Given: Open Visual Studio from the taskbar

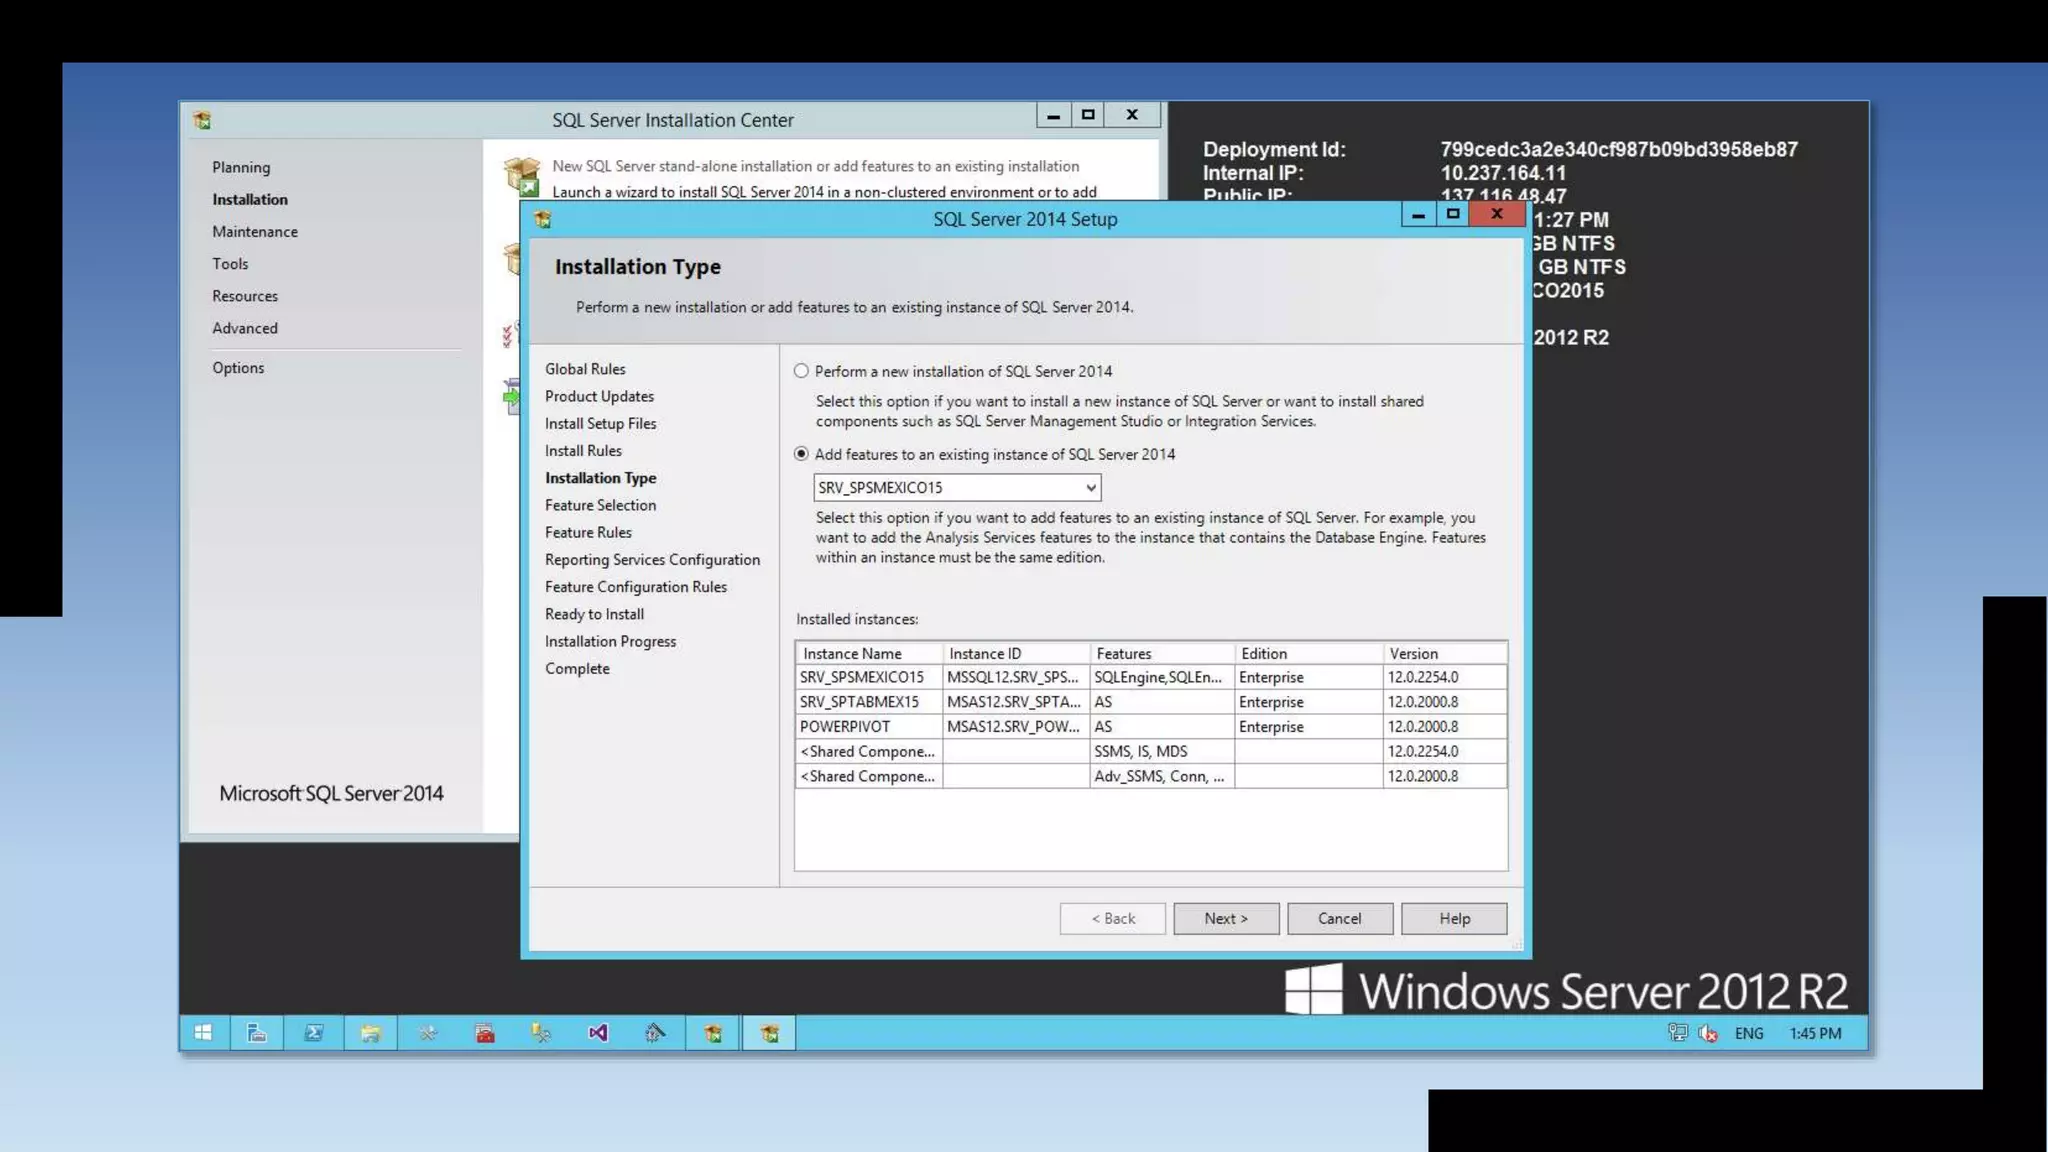Looking at the screenshot, I should point(598,1033).
